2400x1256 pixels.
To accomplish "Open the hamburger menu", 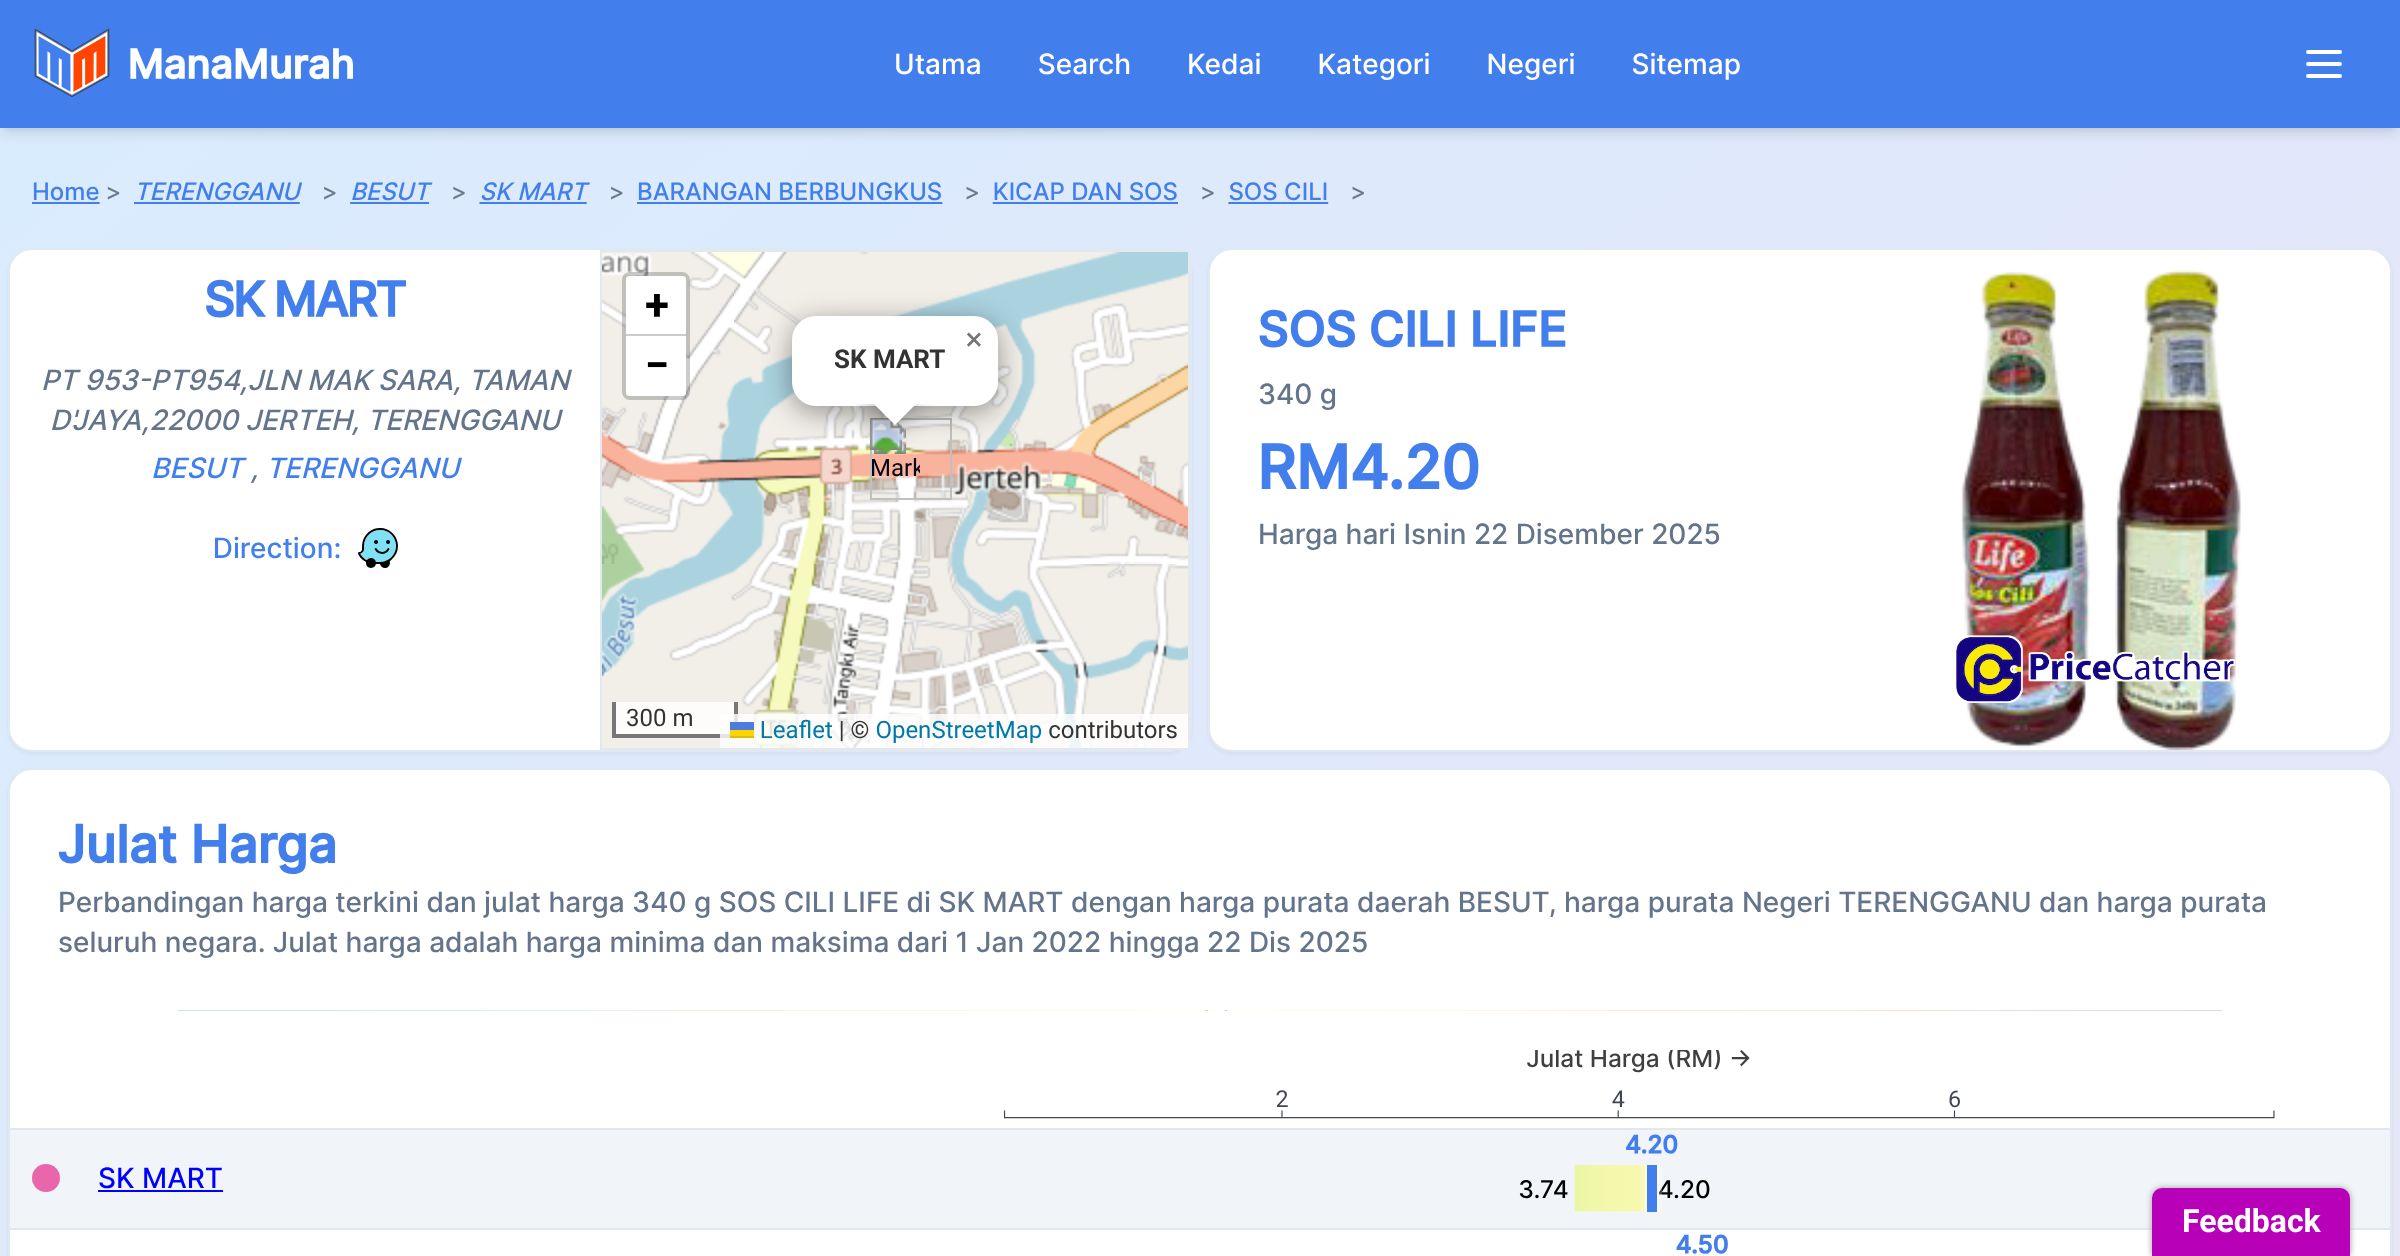I will [x=2323, y=64].
